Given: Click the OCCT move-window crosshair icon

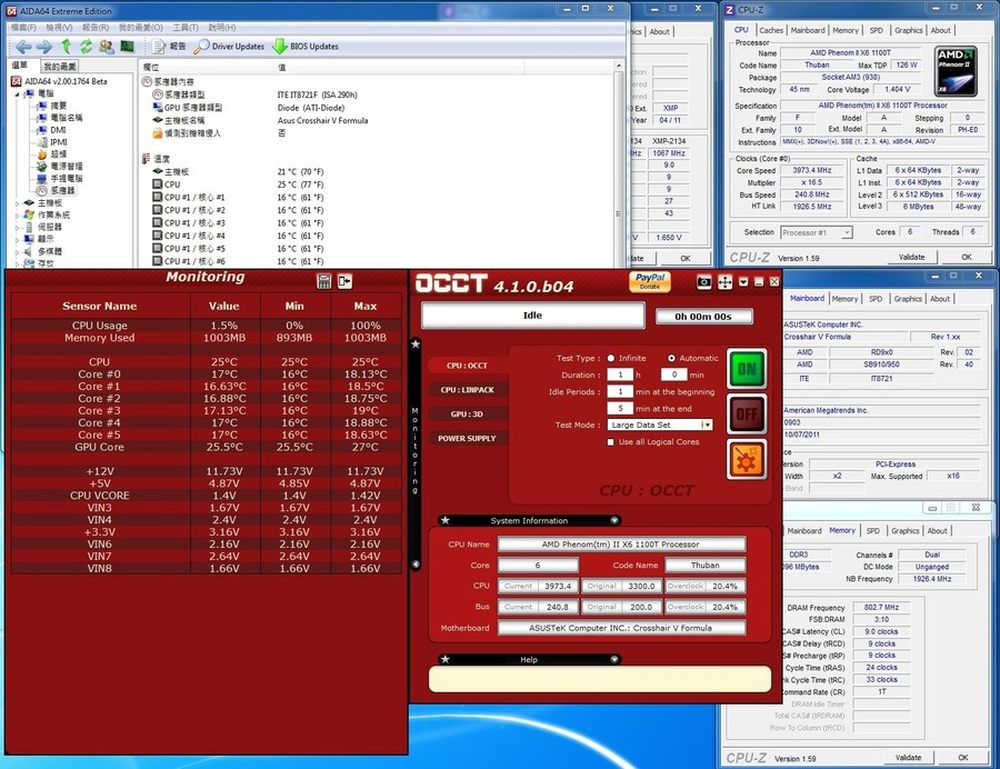Looking at the screenshot, I should point(725,282).
